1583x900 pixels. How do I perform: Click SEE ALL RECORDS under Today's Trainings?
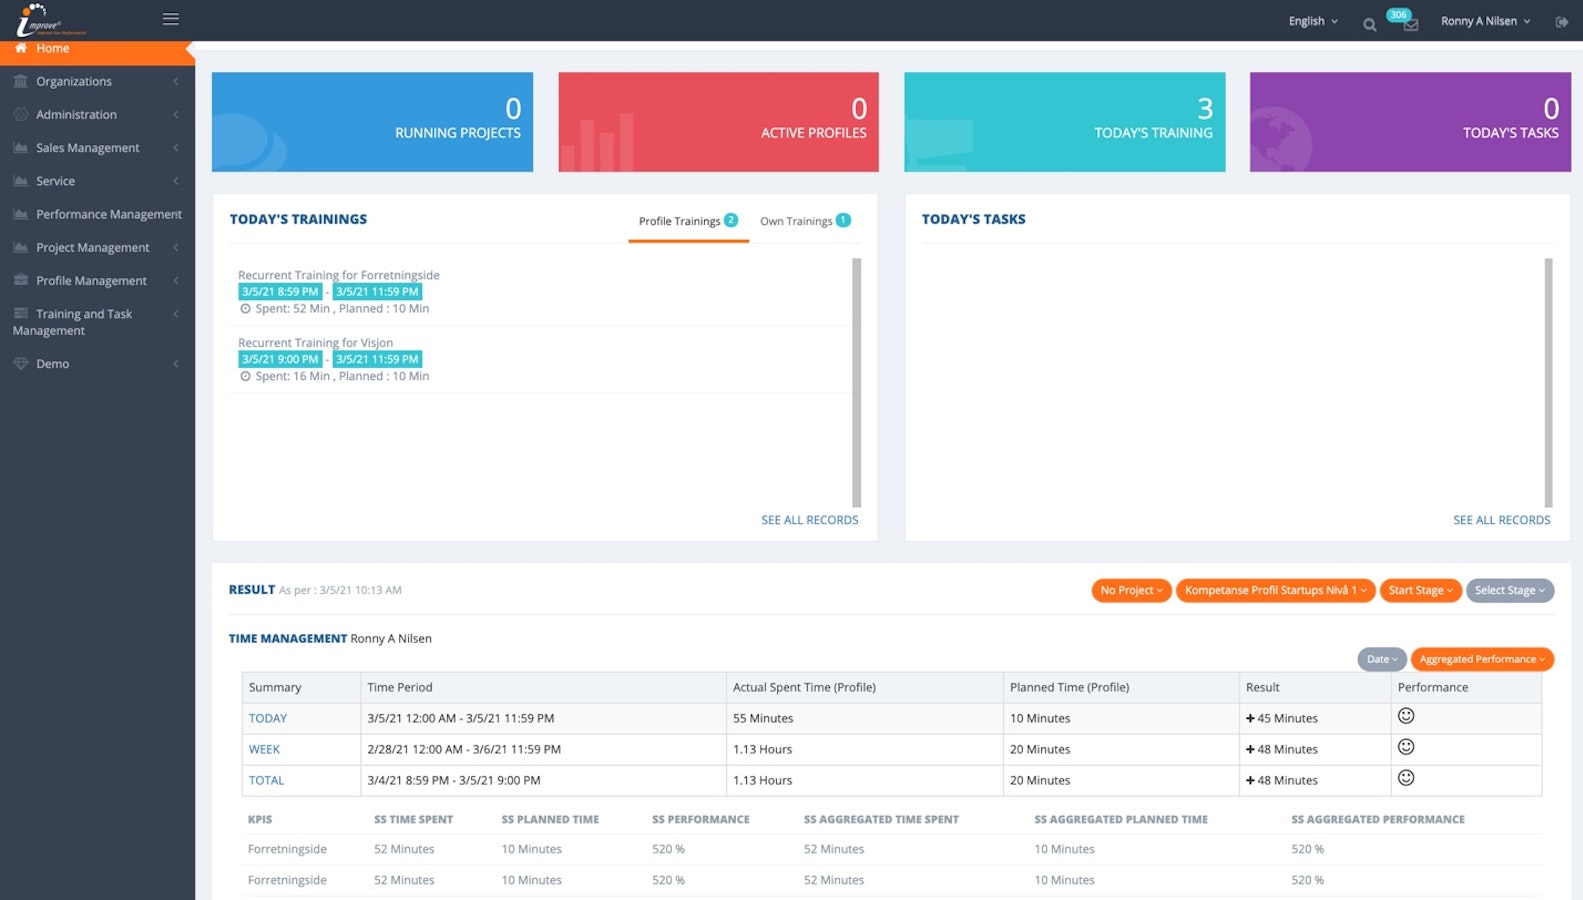pyautogui.click(x=809, y=520)
